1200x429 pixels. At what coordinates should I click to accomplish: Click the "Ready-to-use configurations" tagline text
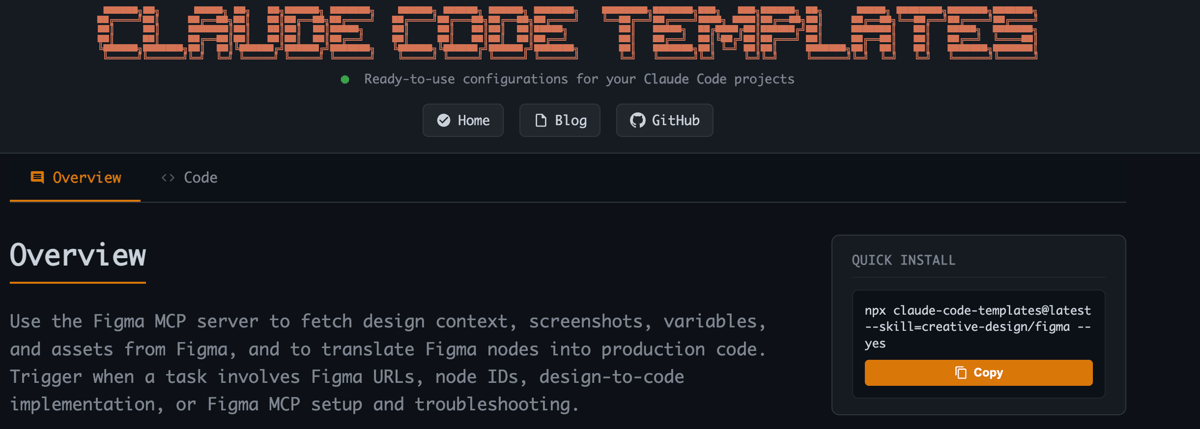tap(579, 79)
